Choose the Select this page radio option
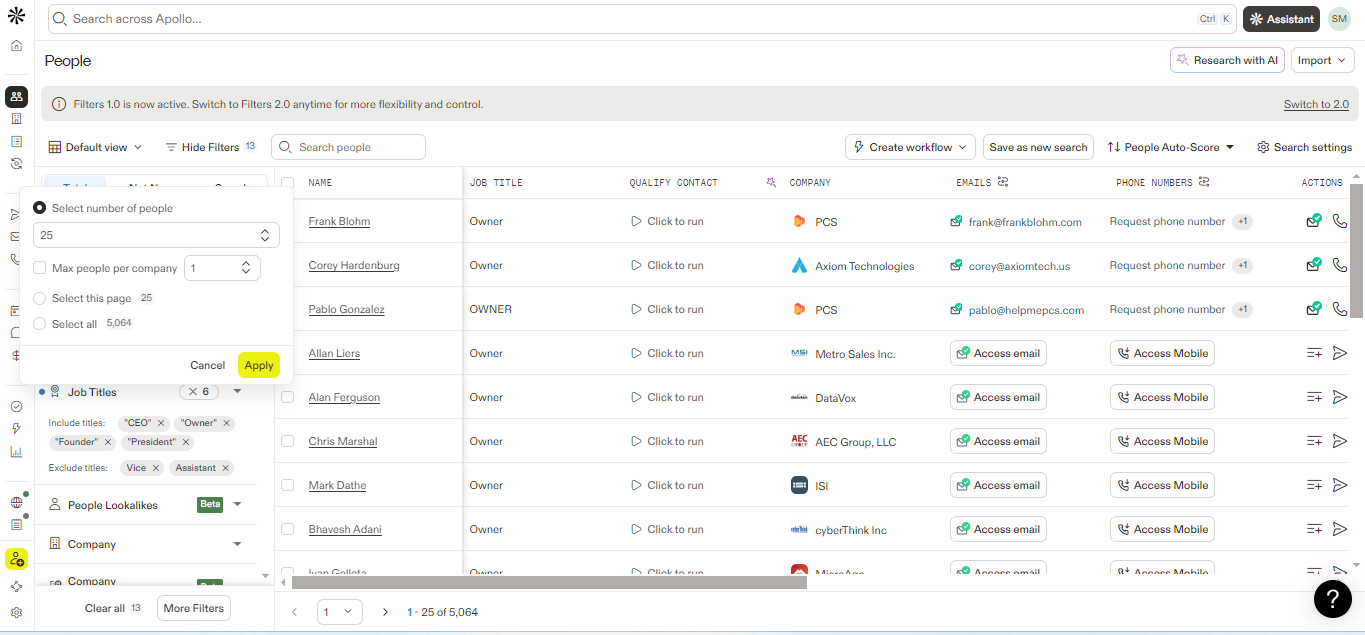This screenshot has height=635, width=1365. (x=40, y=298)
